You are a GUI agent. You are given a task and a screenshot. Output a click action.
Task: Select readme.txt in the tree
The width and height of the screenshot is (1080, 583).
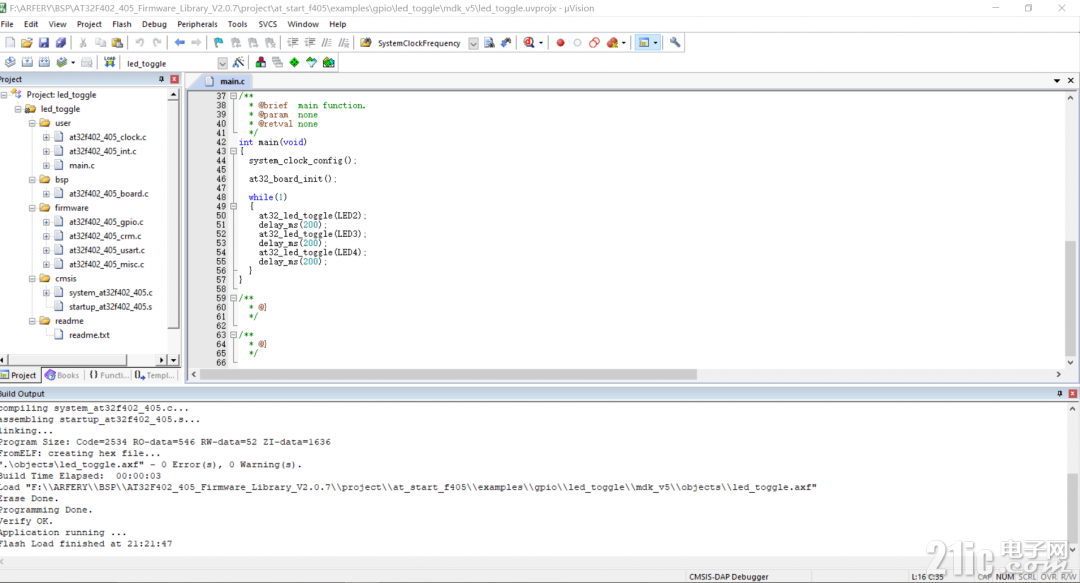pyautogui.click(x=89, y=335)
